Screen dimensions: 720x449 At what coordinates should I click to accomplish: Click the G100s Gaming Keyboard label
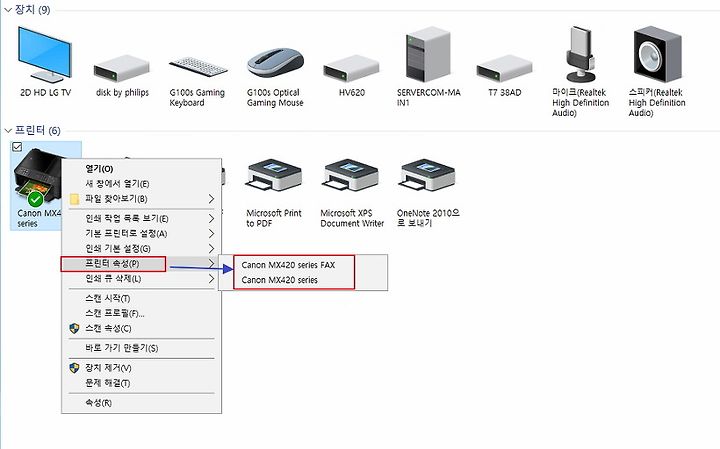(x=197, y=97)
